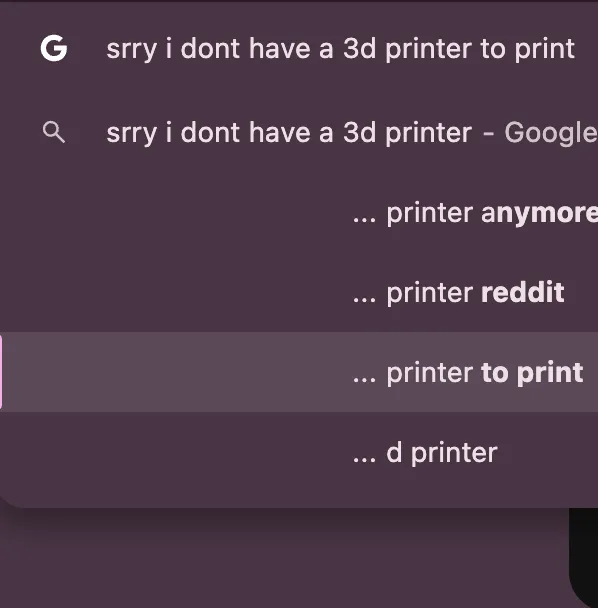Click the empty area left of "printer reddit"
The image size is (598, 608).
[x=175, y=292]
